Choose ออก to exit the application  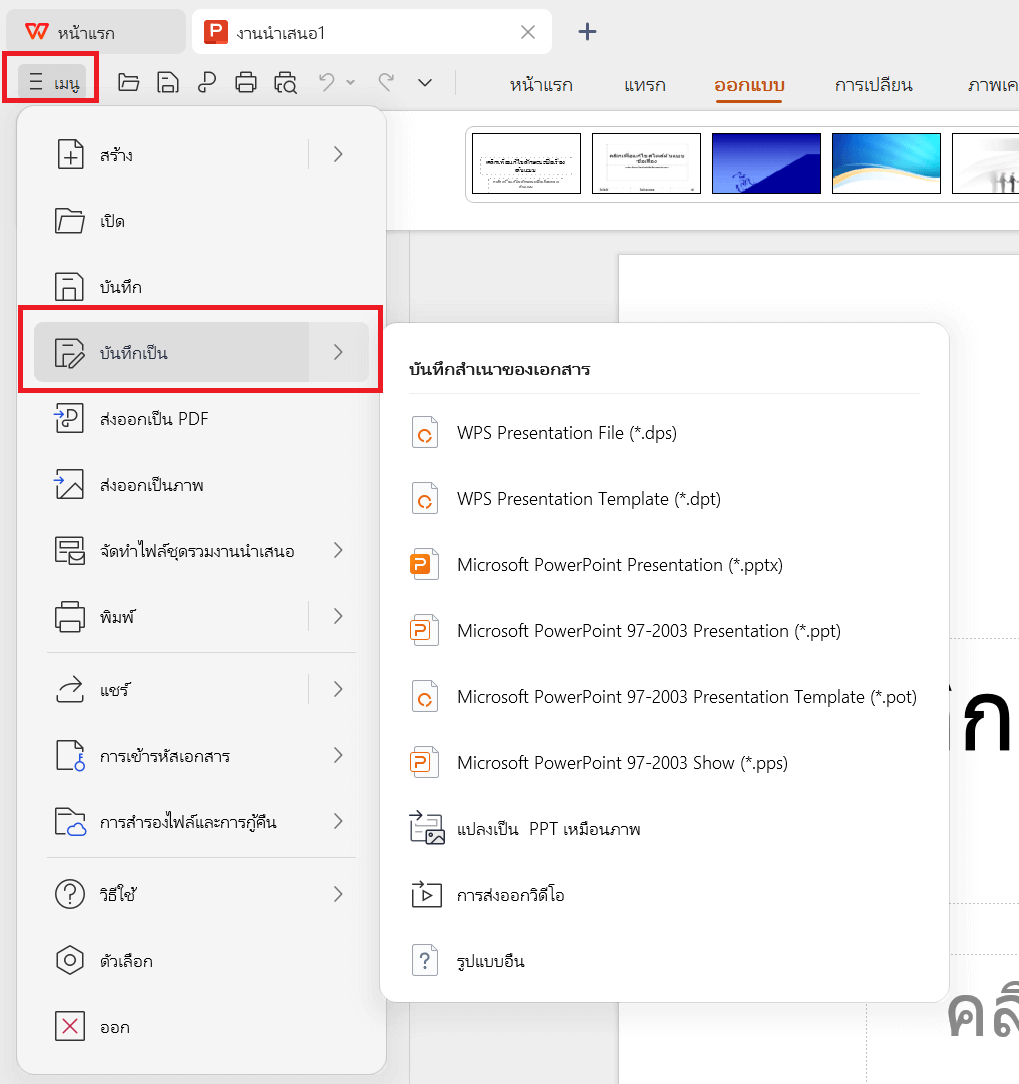click(x=200, y=1027)
